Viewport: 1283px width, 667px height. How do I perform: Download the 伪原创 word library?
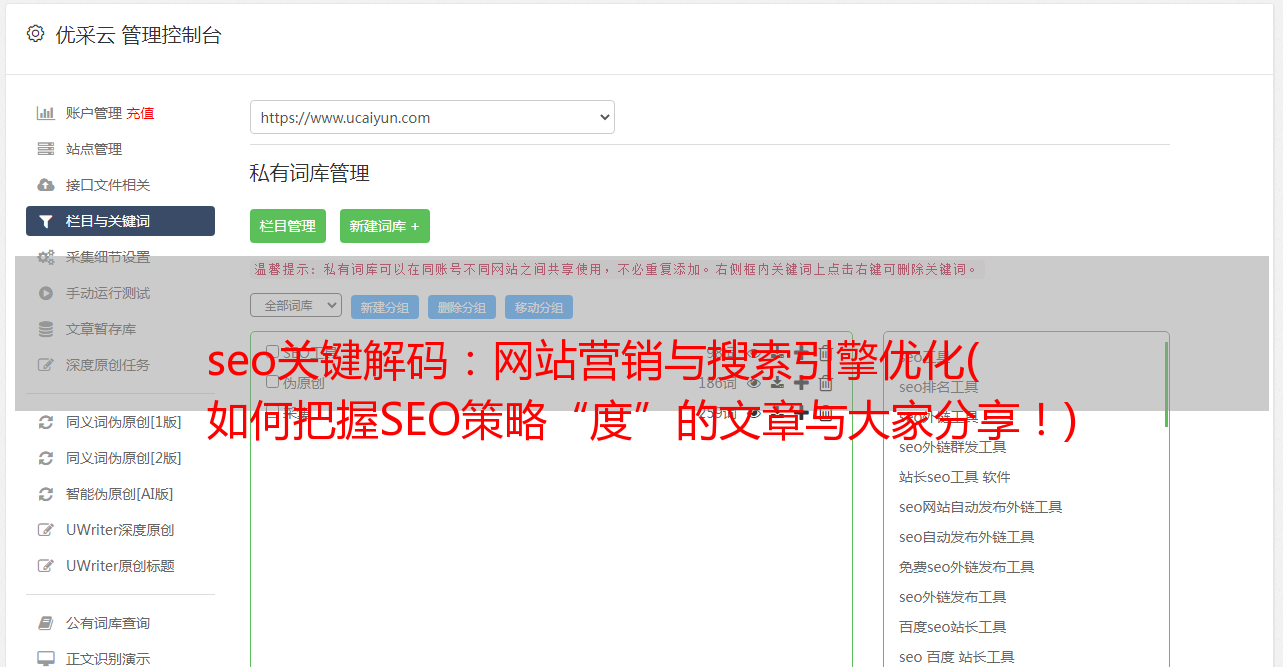tap(777, 382)
